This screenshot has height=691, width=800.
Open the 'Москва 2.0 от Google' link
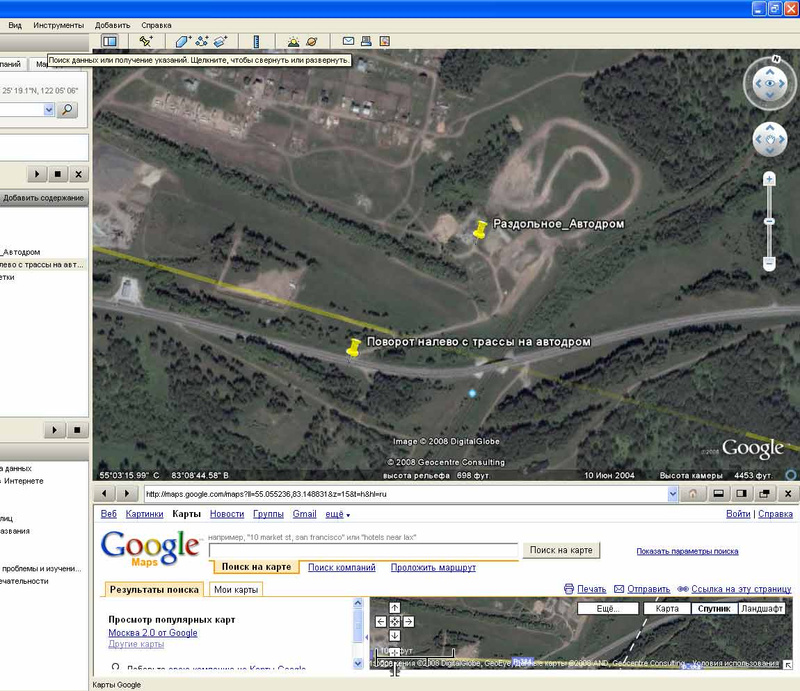coord(152,632)
